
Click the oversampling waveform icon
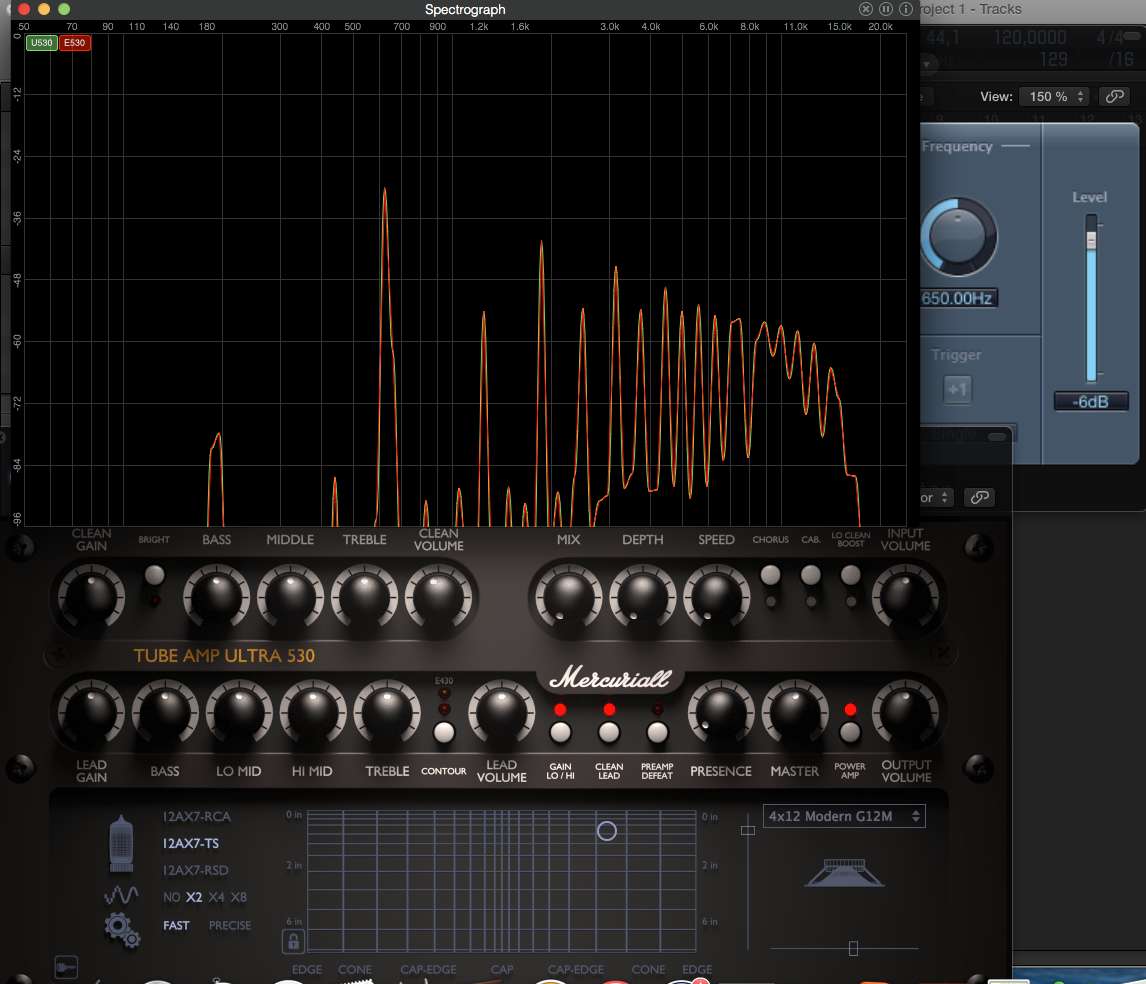coord(121,896)
